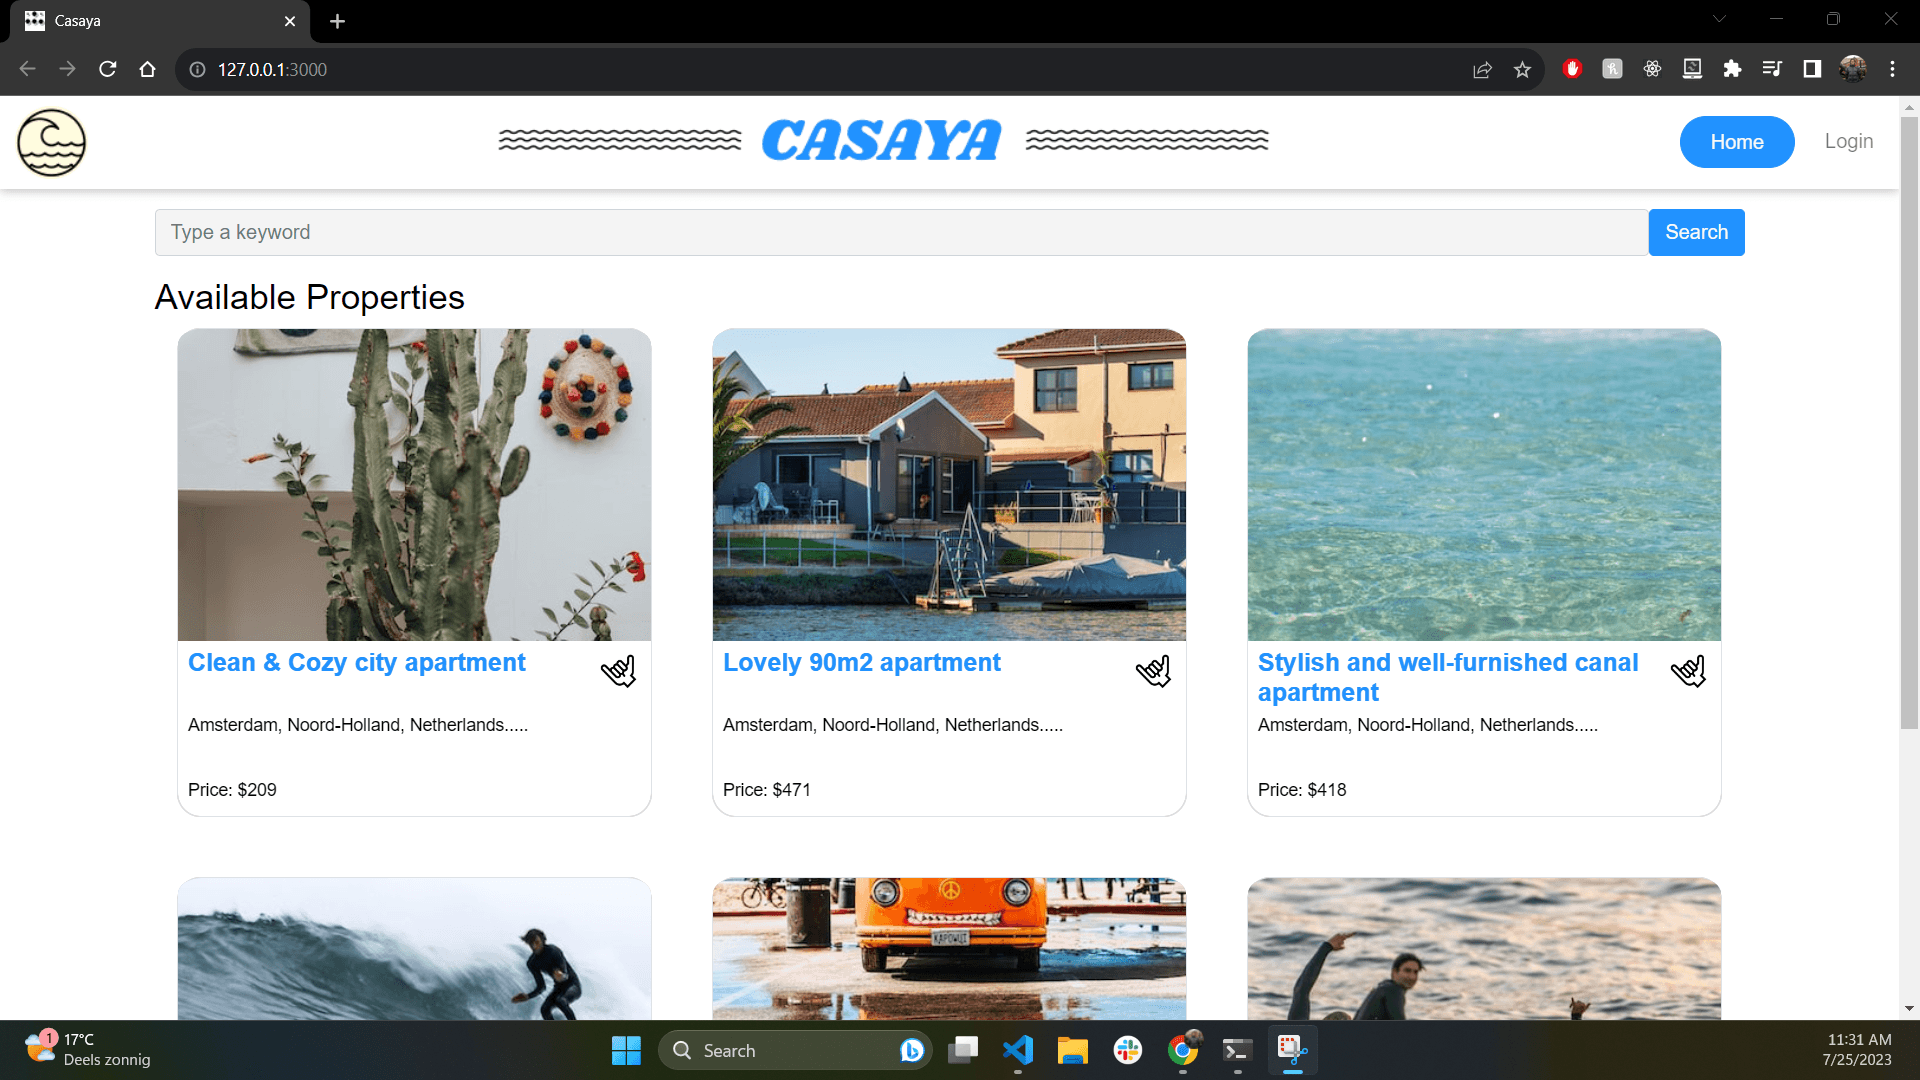Click the Available Properties heading

(x=309, y=297)
